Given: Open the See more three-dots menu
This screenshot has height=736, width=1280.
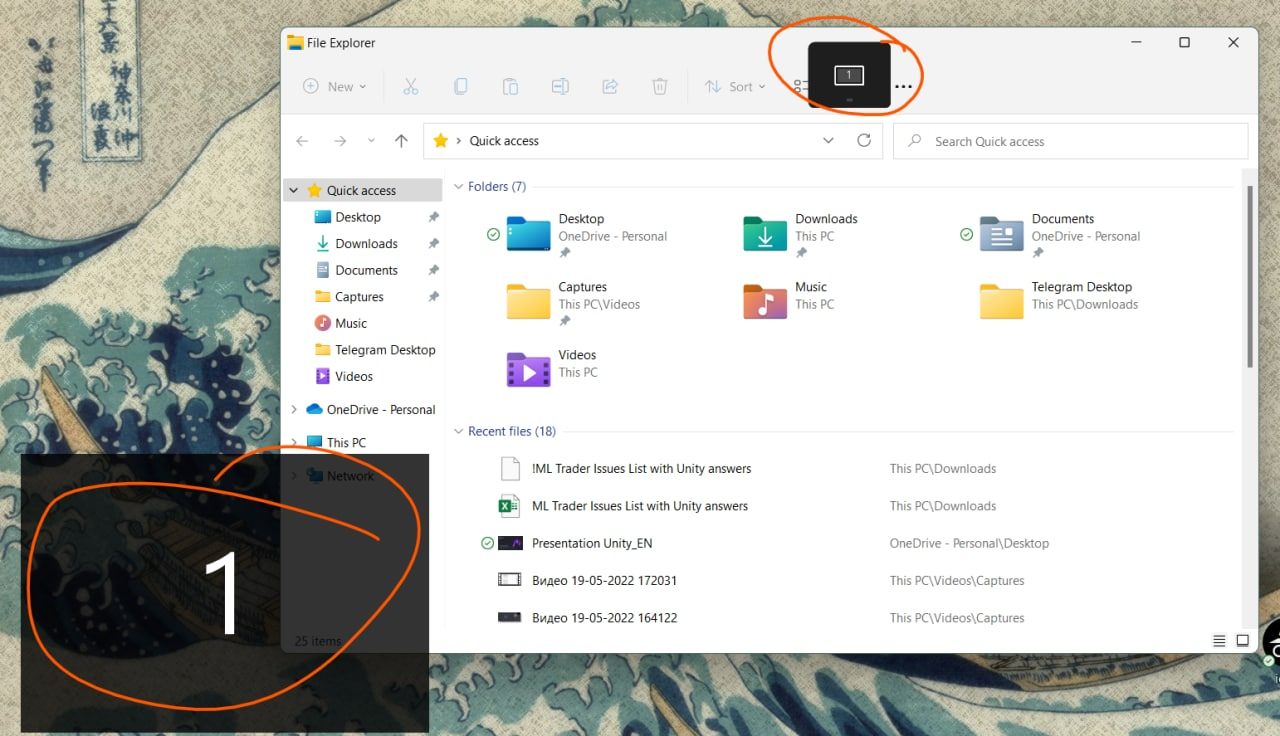Looking at the screenshot, I should click(x=904, y=87).
